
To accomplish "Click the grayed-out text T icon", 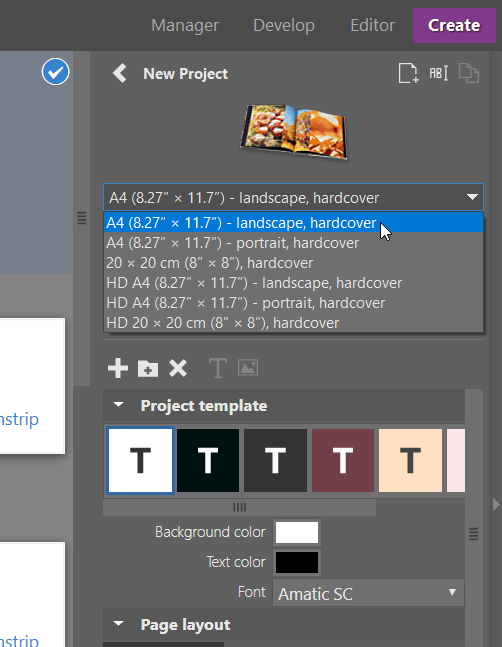I will [x=217, y=368].
